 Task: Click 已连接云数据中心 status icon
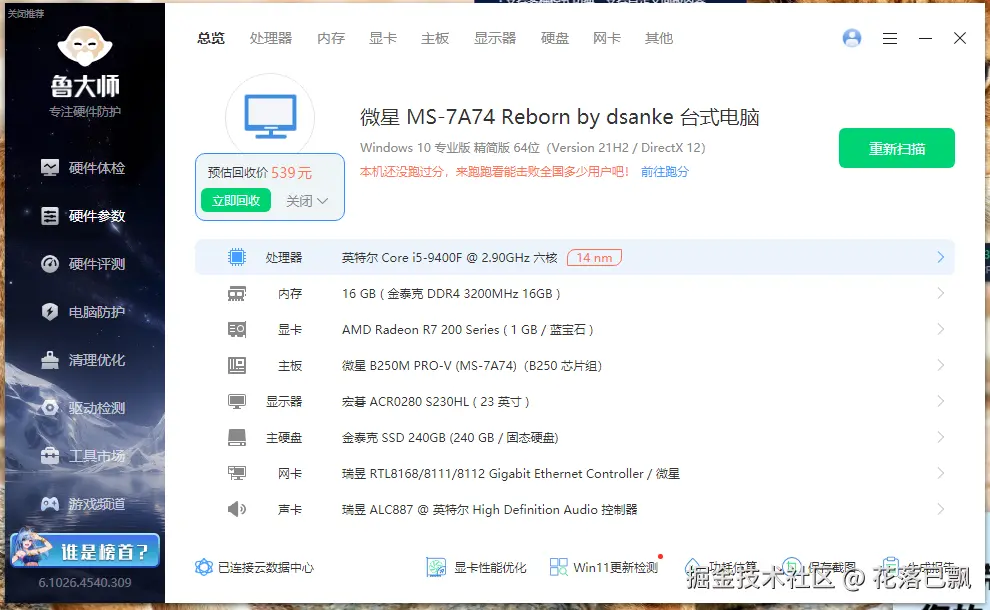[x=203, y=567]
